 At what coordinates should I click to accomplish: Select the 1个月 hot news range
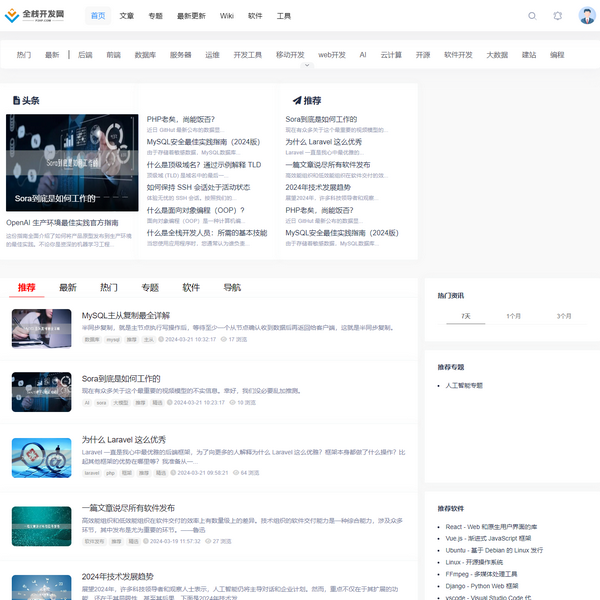(513, 316)
